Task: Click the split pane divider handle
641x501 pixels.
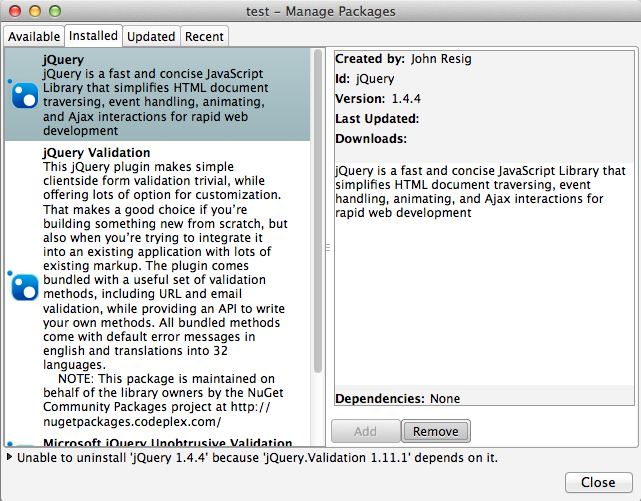Action: click(327, 248)
